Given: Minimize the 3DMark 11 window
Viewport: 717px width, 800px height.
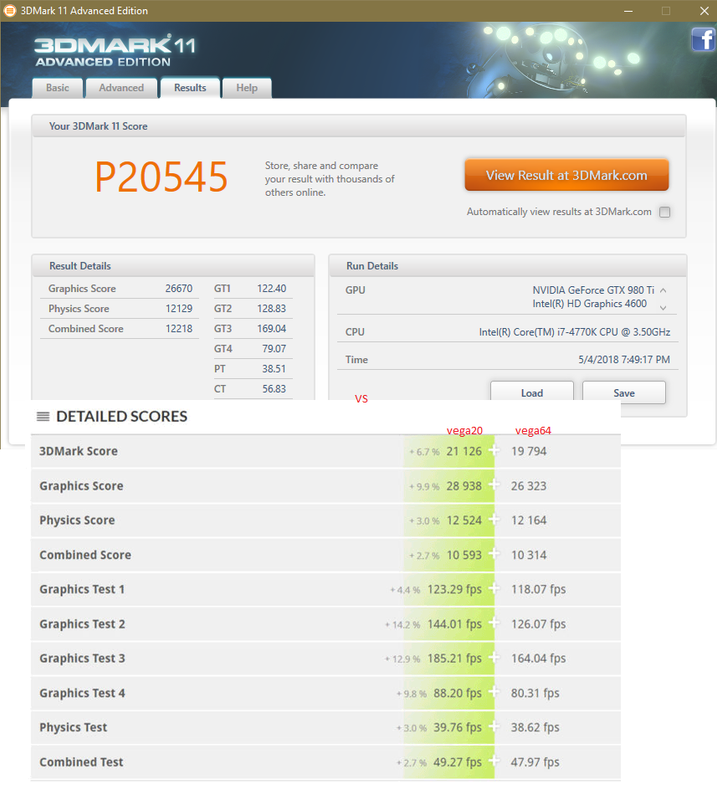Looking at the screenshot, I should [x=628, y=11].
